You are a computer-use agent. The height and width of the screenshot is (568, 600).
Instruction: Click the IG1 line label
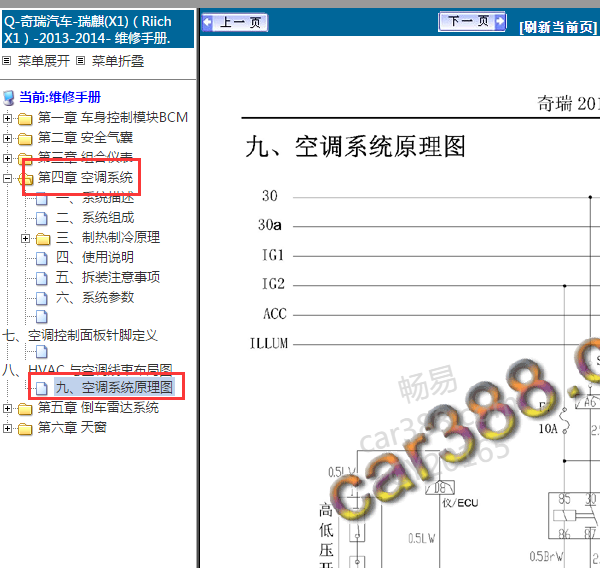click(x=273, y=255)
